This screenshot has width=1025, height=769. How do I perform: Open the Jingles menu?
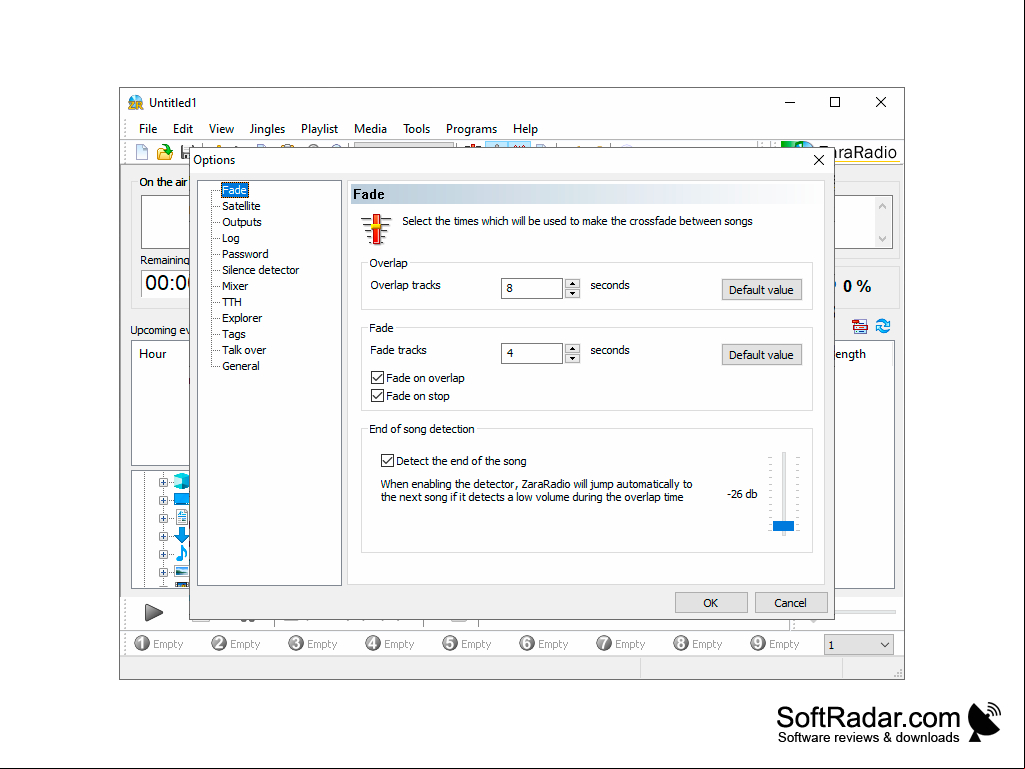267,129
